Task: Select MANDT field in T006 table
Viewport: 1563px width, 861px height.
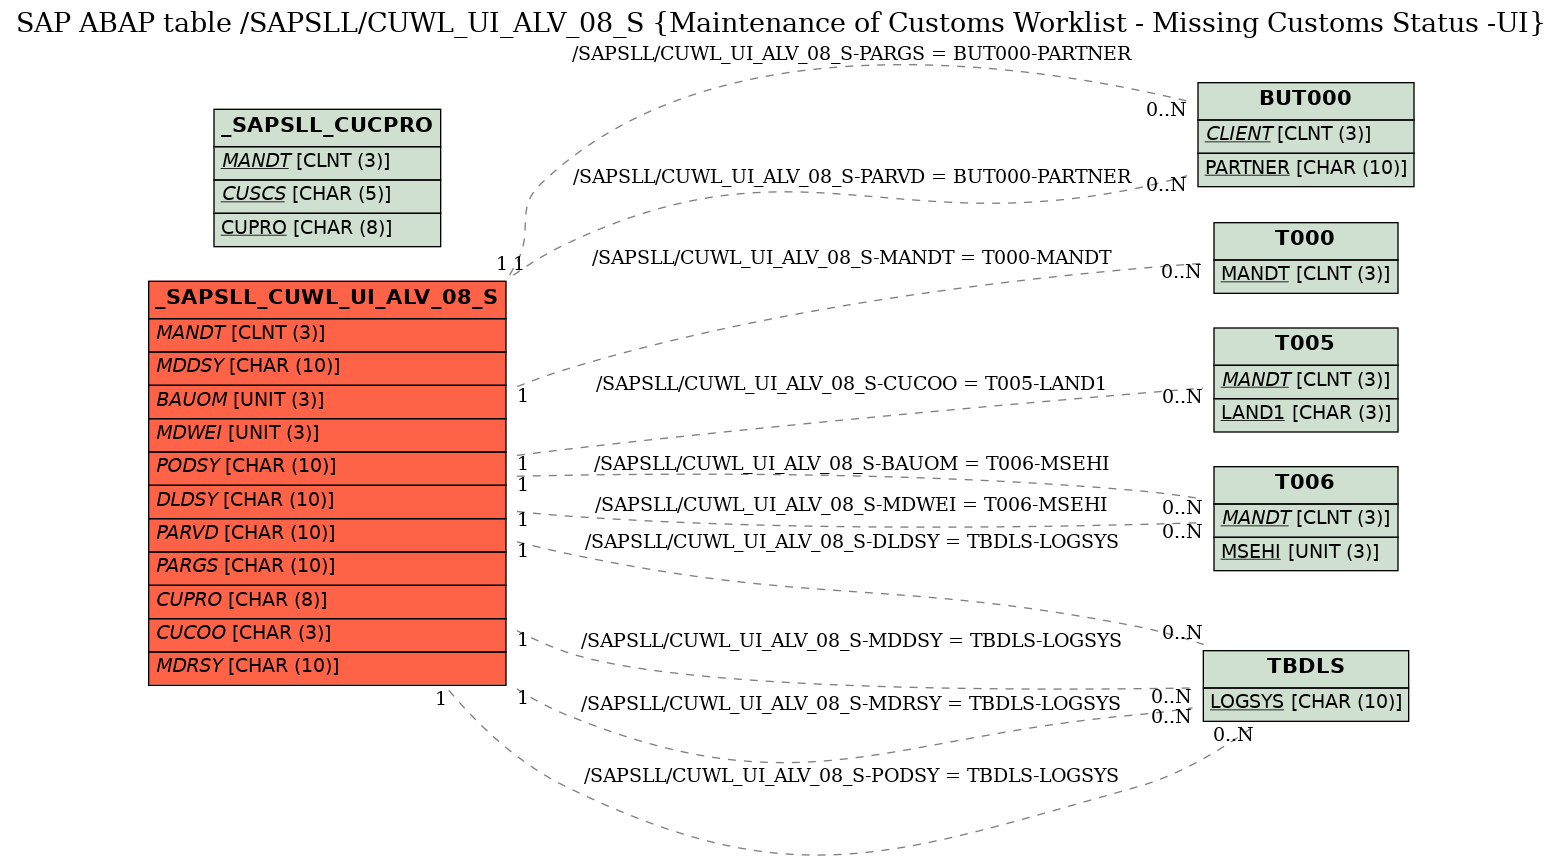Action: (x=1305, y=519)
